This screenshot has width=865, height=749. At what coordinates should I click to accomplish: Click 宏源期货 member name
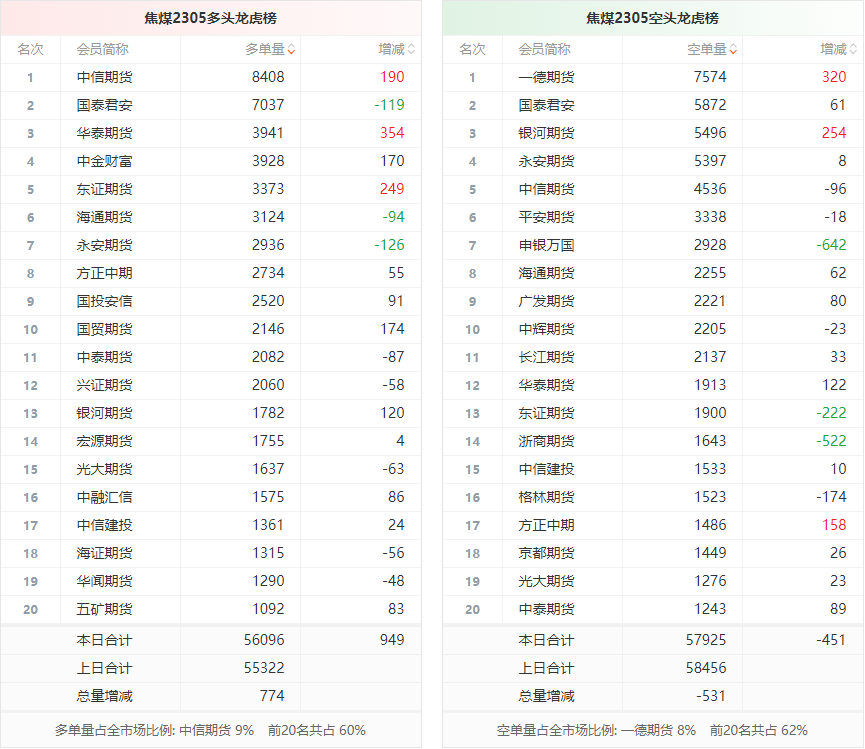104,441
